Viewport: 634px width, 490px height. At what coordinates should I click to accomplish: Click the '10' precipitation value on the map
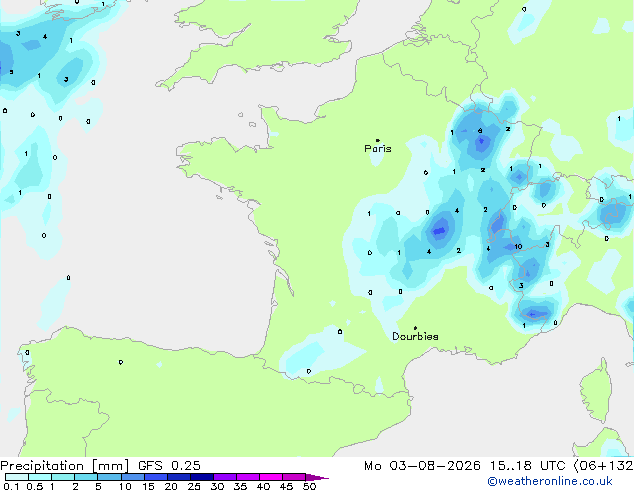(518, 247)
